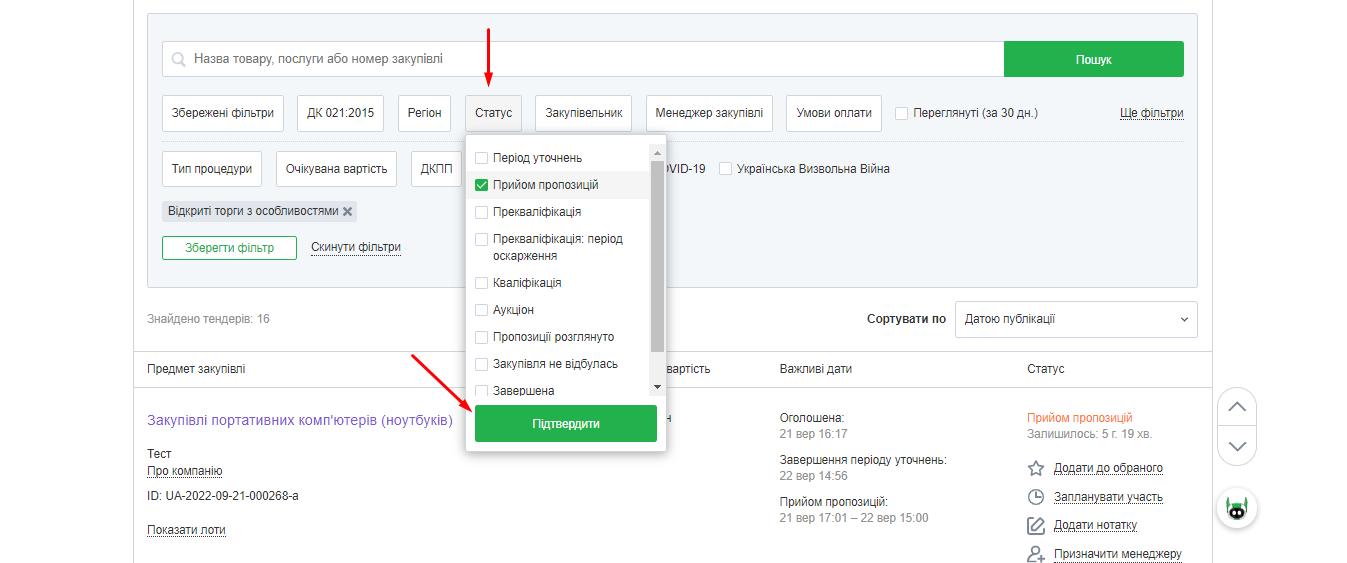The image size is (1347, 563).
Task: Click the star icon for Додати до обраного
Action: tap(1036, 468)
